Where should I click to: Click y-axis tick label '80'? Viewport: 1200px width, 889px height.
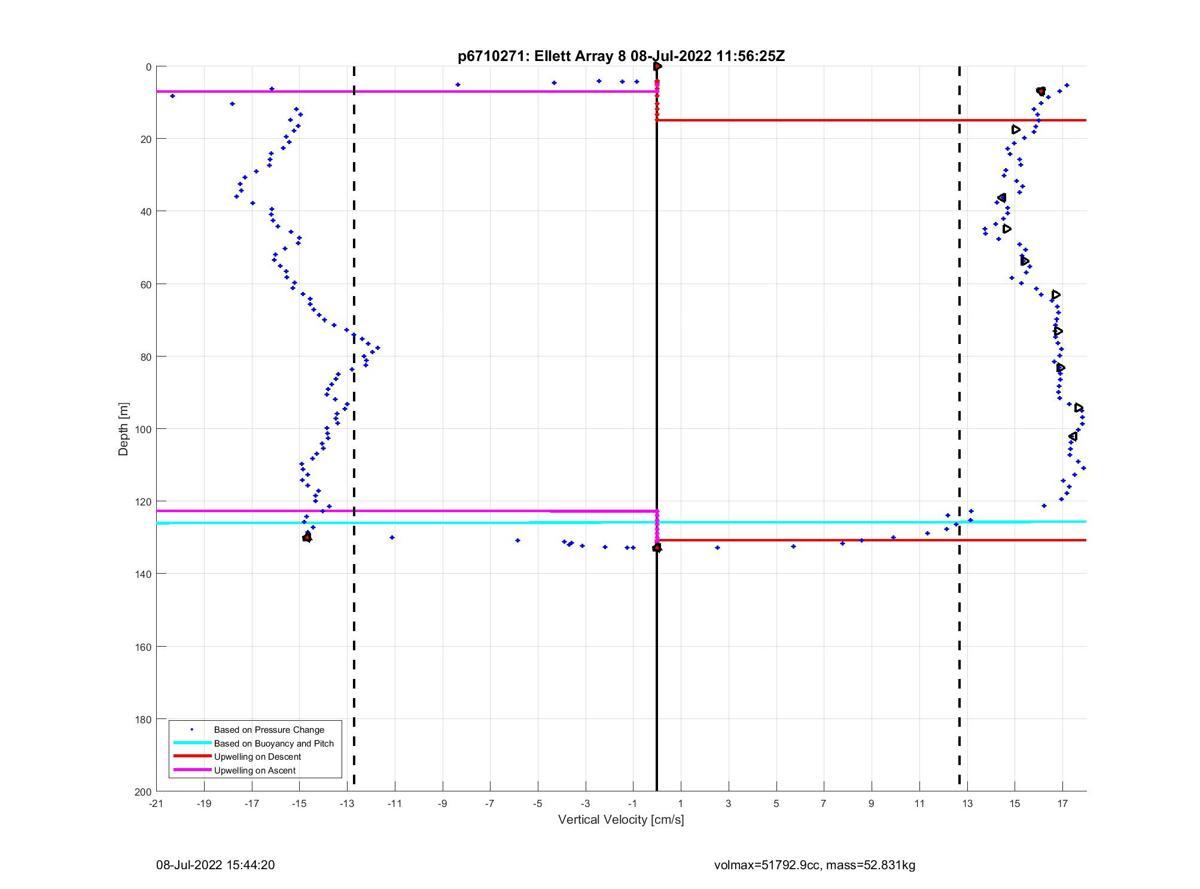[145, 357]
